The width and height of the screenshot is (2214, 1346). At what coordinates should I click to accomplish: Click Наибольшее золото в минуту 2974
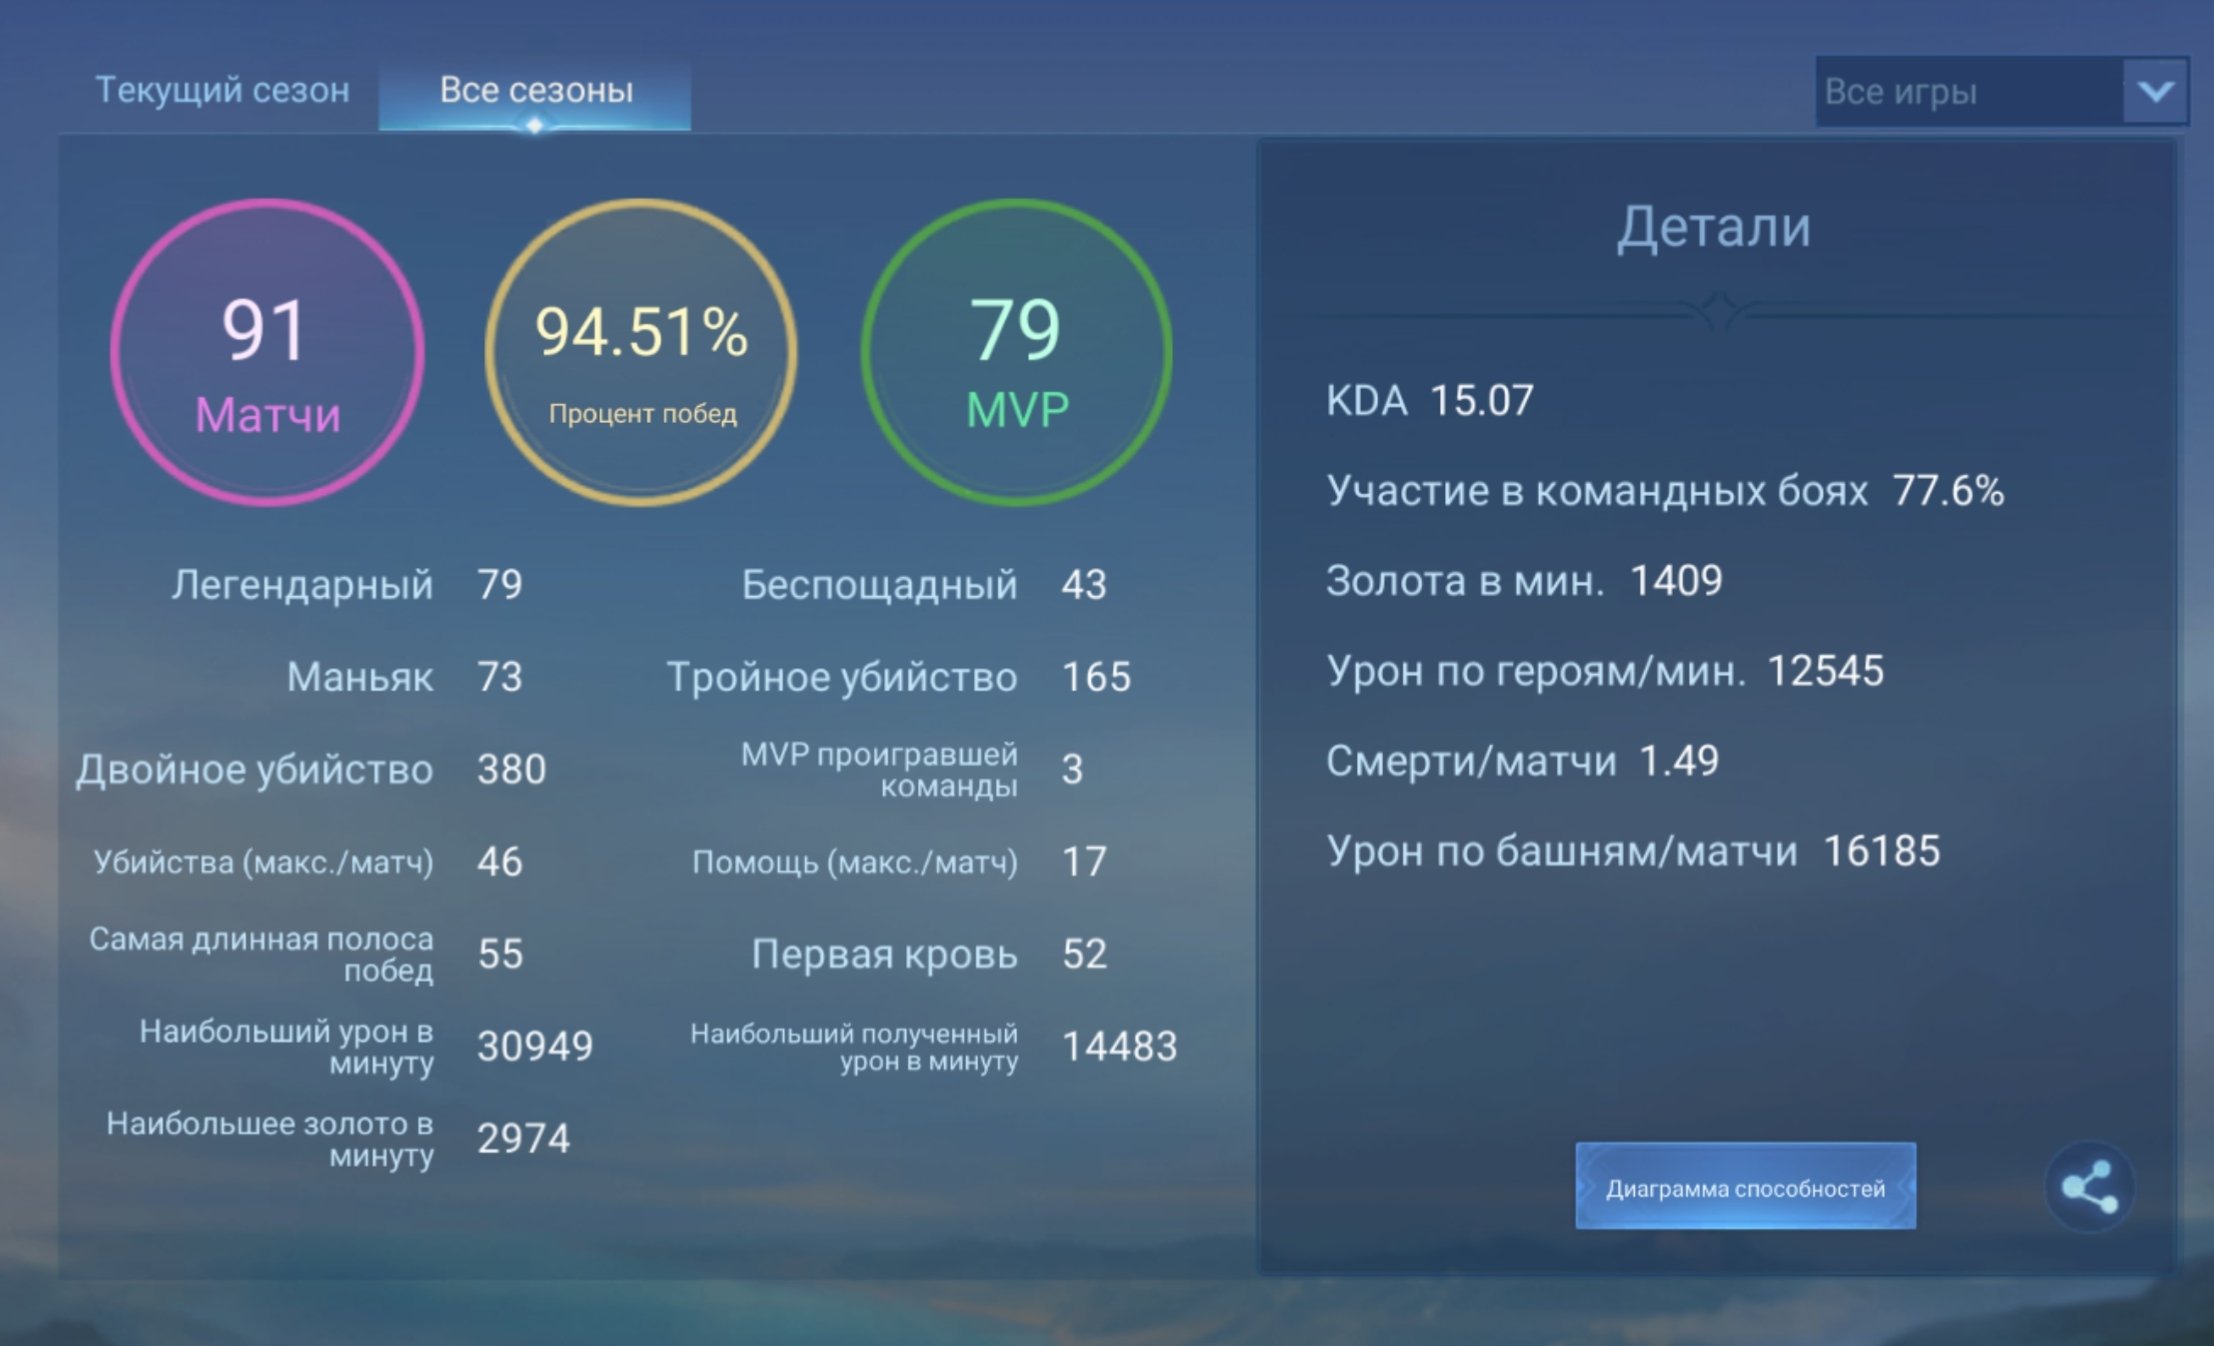(338, 1138)
